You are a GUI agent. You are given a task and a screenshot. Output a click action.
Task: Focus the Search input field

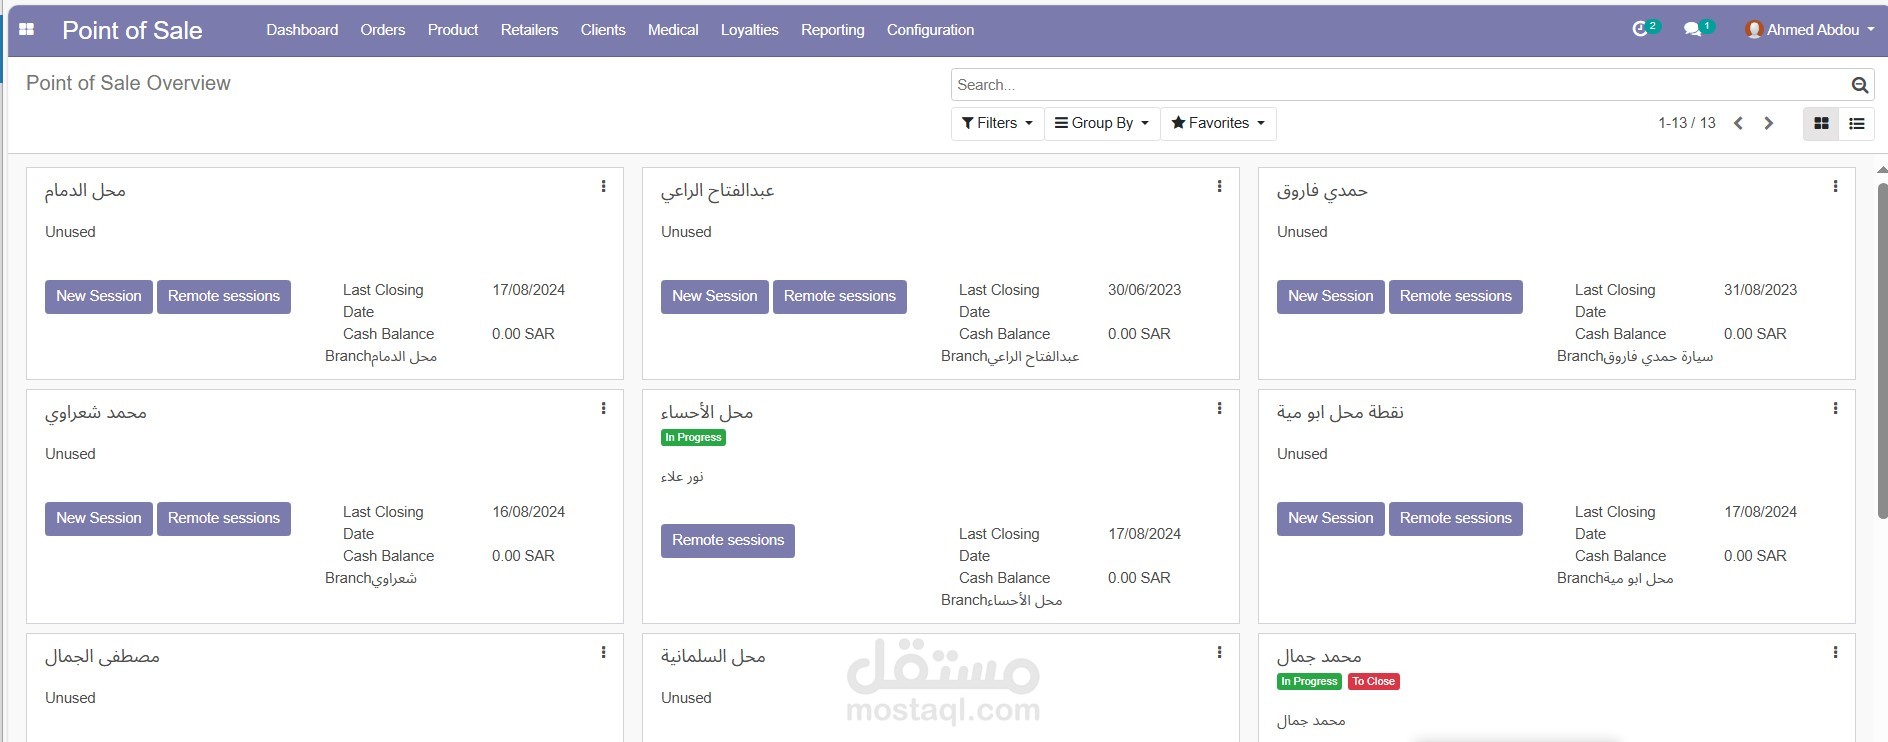[x=1400, y=85]
